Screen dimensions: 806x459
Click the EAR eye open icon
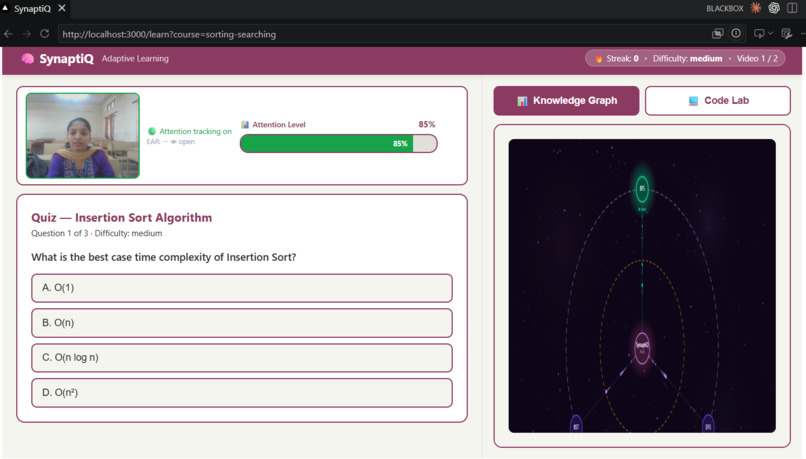174,142
